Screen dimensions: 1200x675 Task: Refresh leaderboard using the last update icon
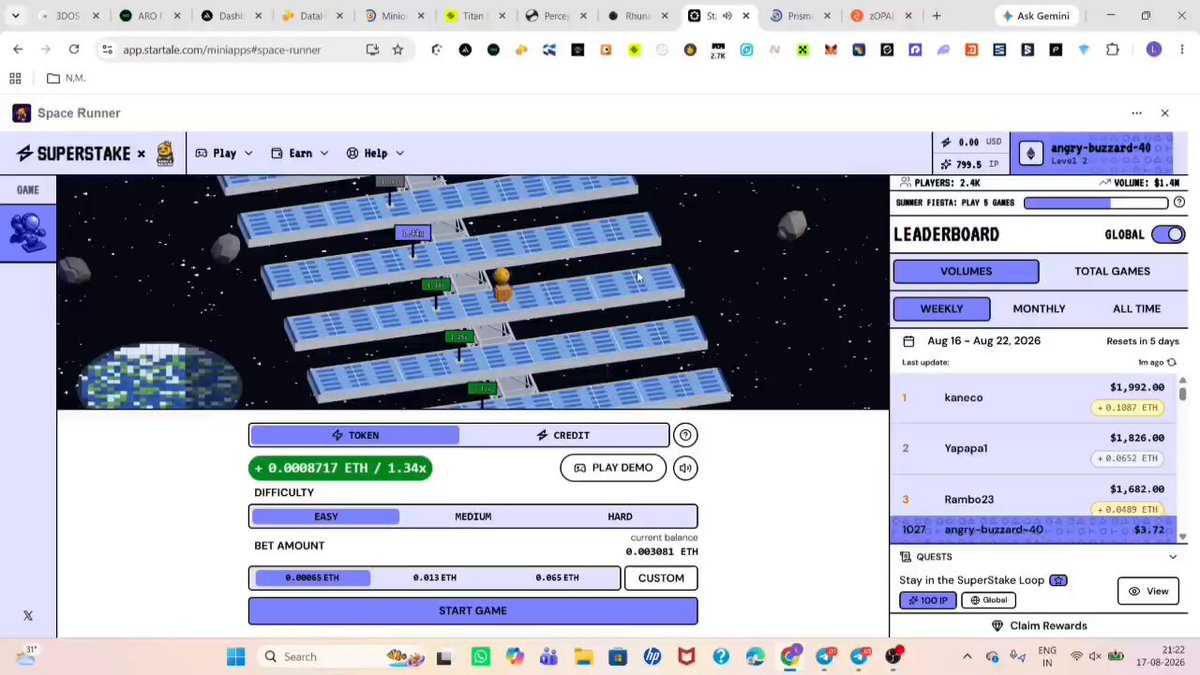[1172, 362]
